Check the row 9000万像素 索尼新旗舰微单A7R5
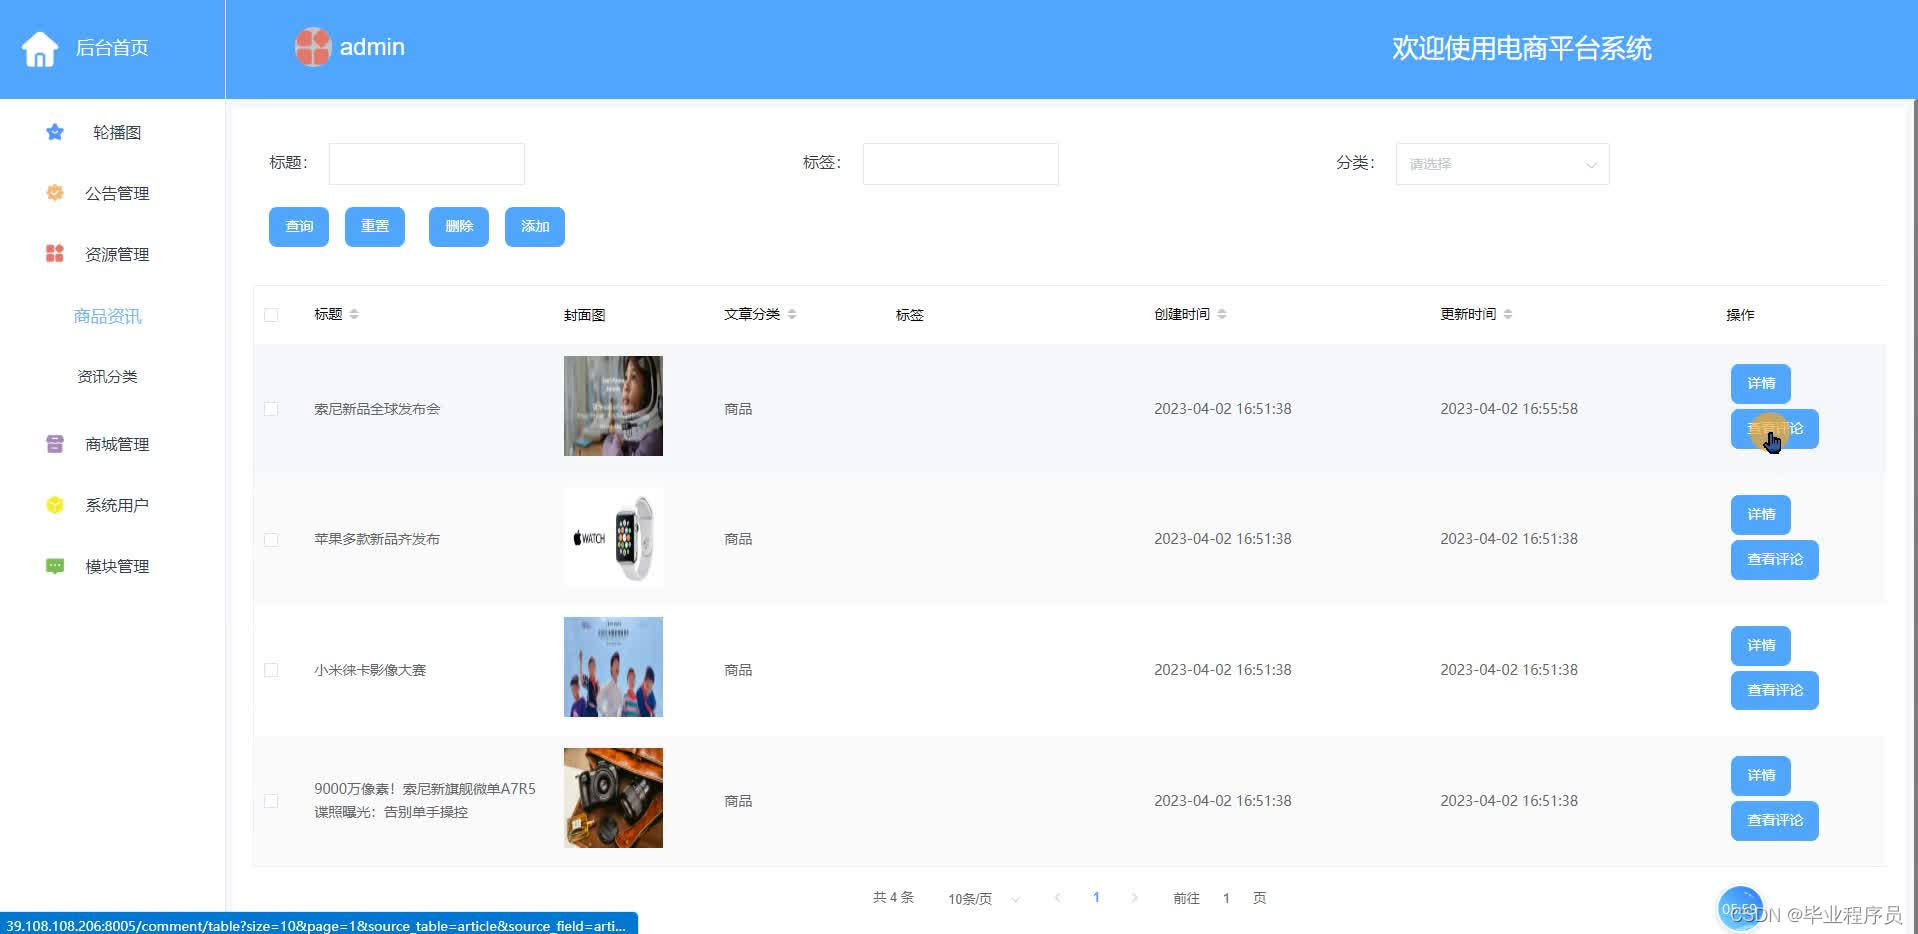The width and height of the screenshot is (1918, 934). click(x=271, y=801)
